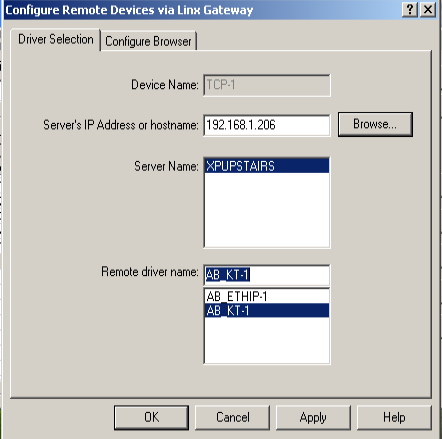
Task: Click the Server Name label
Action: [166, 166]
